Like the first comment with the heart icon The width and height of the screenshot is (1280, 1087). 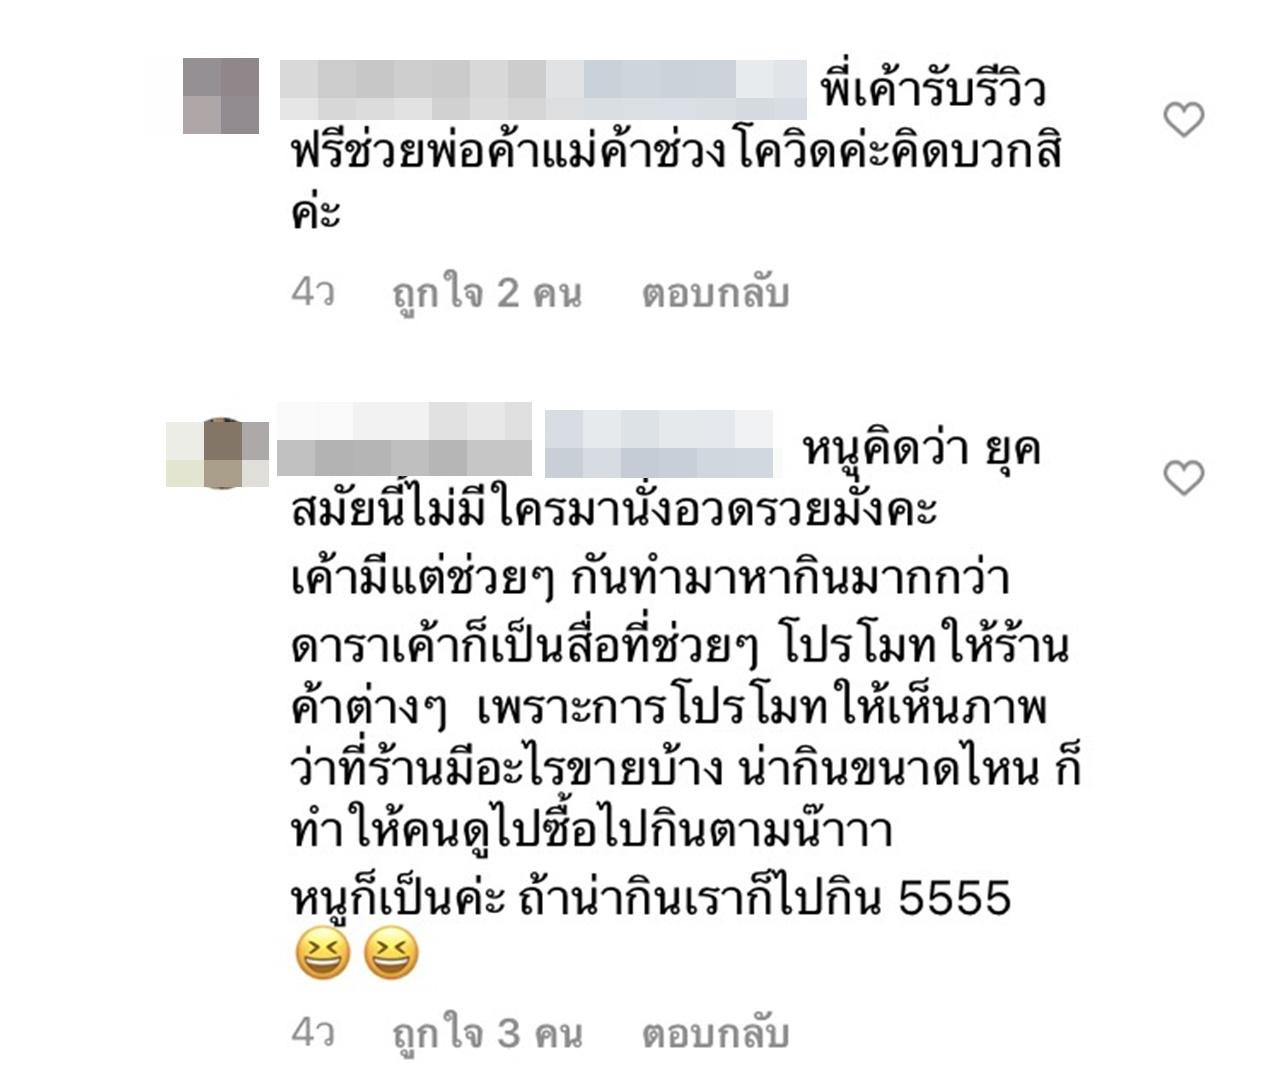pos(1184,120)
